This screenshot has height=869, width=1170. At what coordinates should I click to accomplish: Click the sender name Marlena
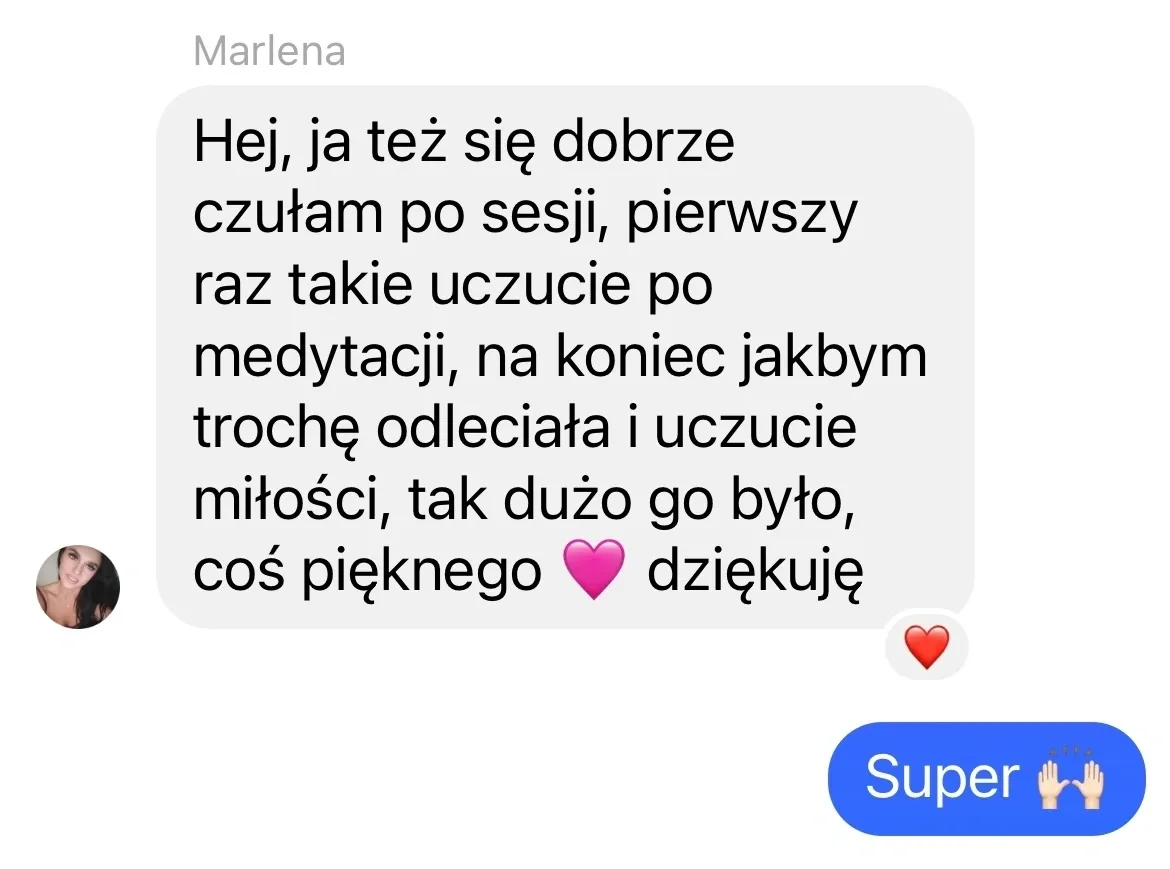click(x=269, y=51)
